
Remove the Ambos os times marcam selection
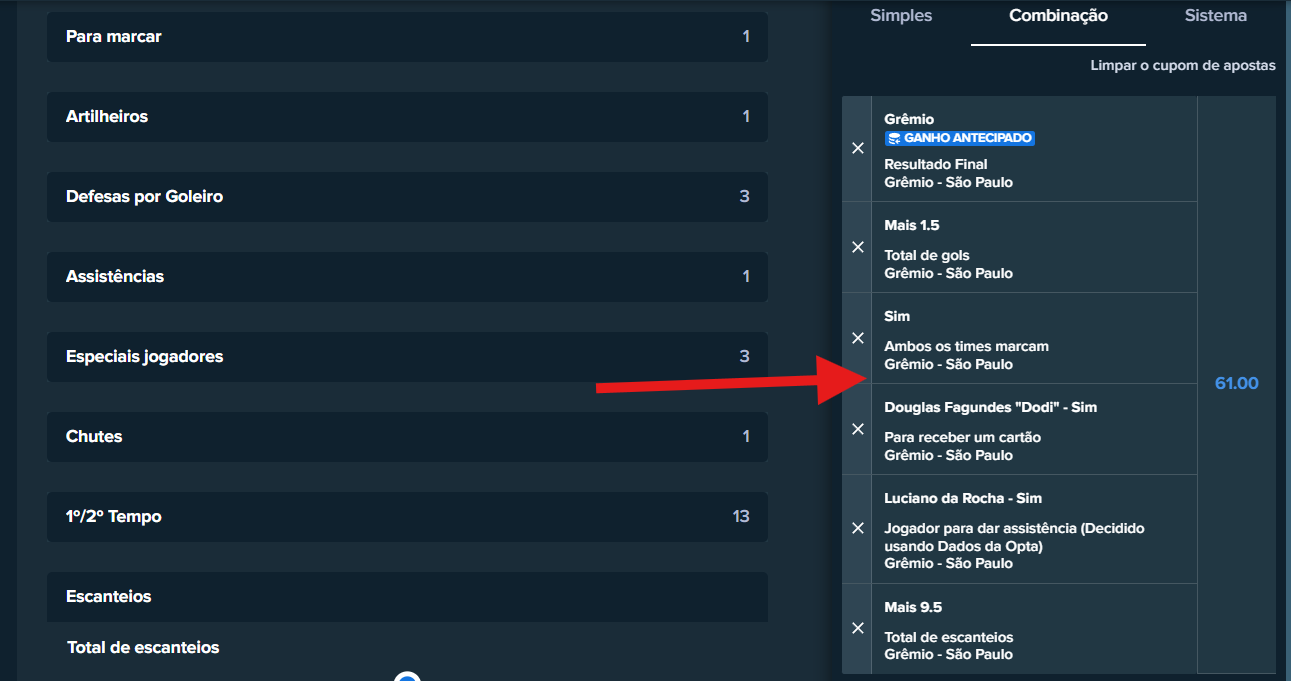[857, 338]
